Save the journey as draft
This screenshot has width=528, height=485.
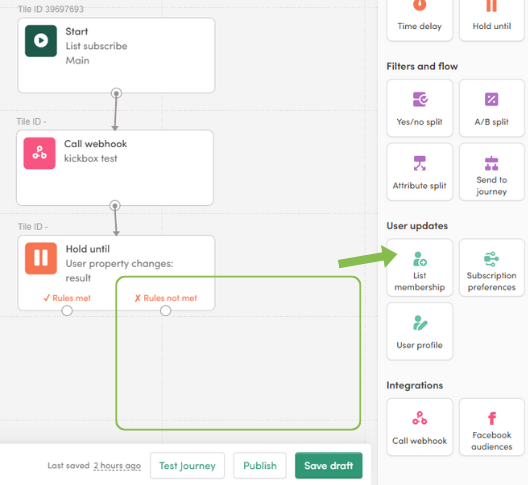pyautogui.click(x=329, y=465)
